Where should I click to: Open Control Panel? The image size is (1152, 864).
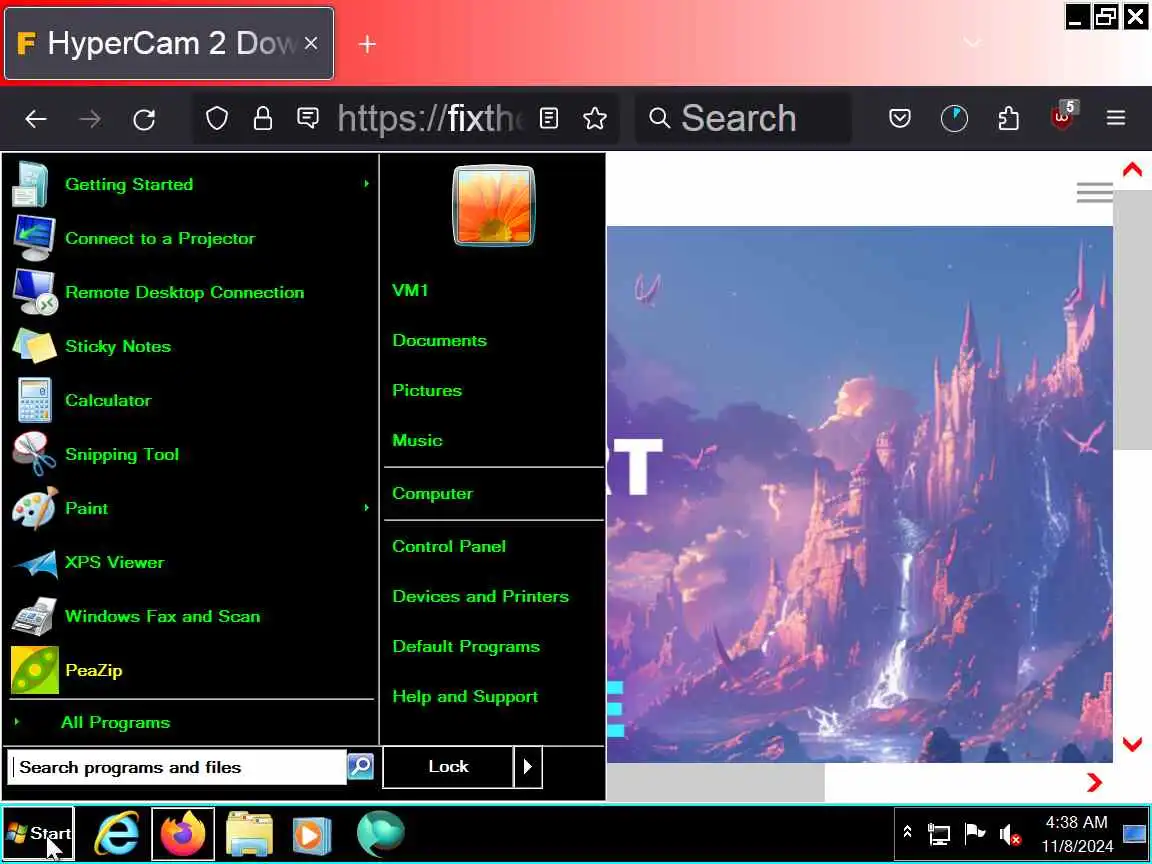(449, 546)
